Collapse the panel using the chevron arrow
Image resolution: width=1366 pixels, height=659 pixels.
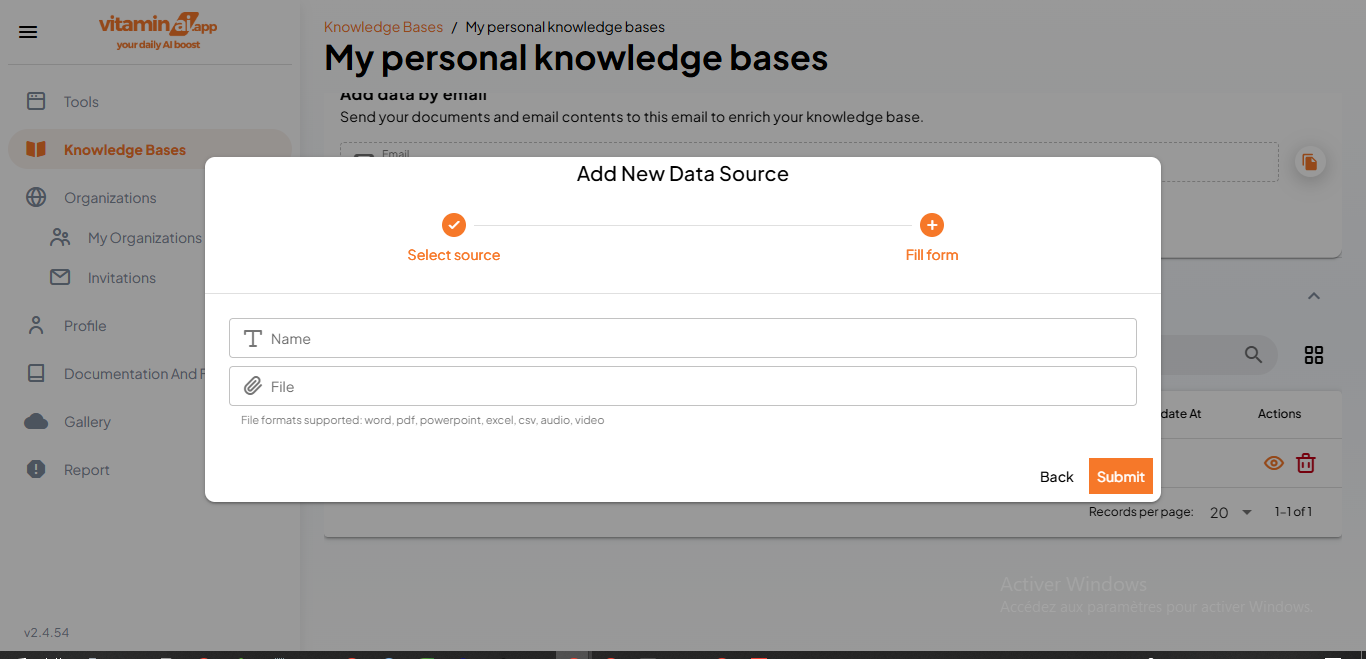(1313, 296)
